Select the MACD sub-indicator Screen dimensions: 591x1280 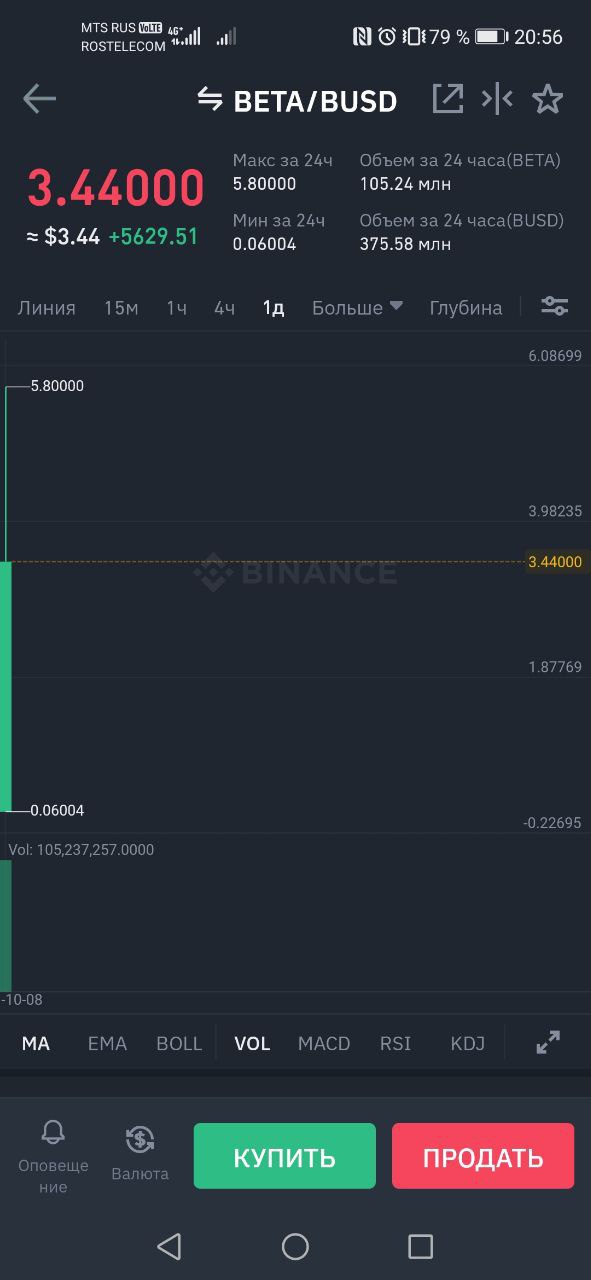(x=324, y=1043)
